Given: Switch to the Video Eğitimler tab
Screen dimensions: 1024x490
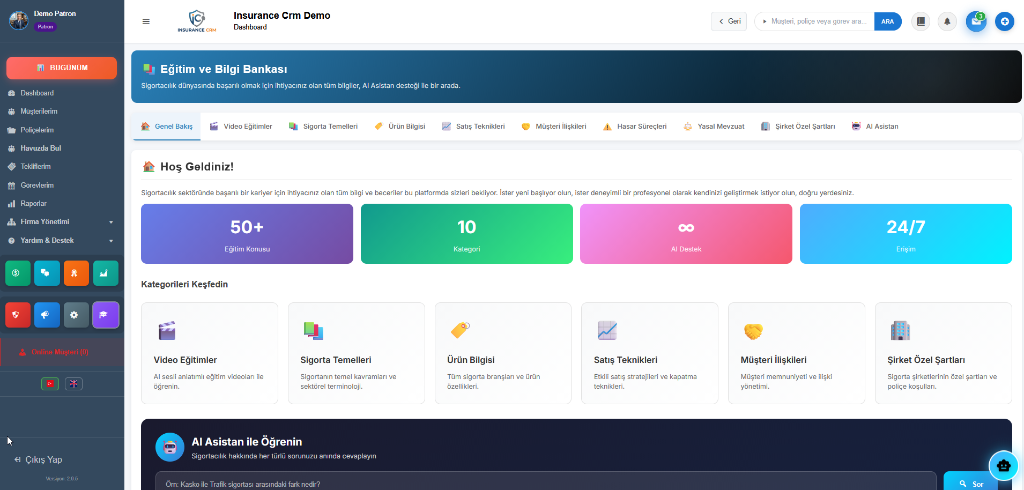Looking at the screenshot, I should pos(240,126).
